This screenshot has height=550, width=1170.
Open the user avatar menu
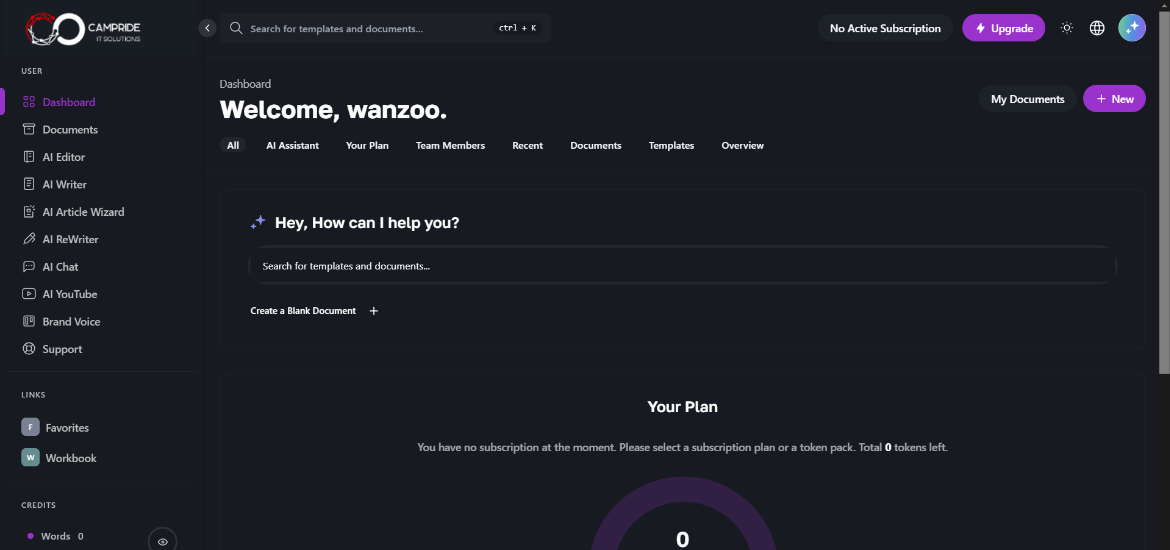pyautogui.click(x=1132, y=28)
